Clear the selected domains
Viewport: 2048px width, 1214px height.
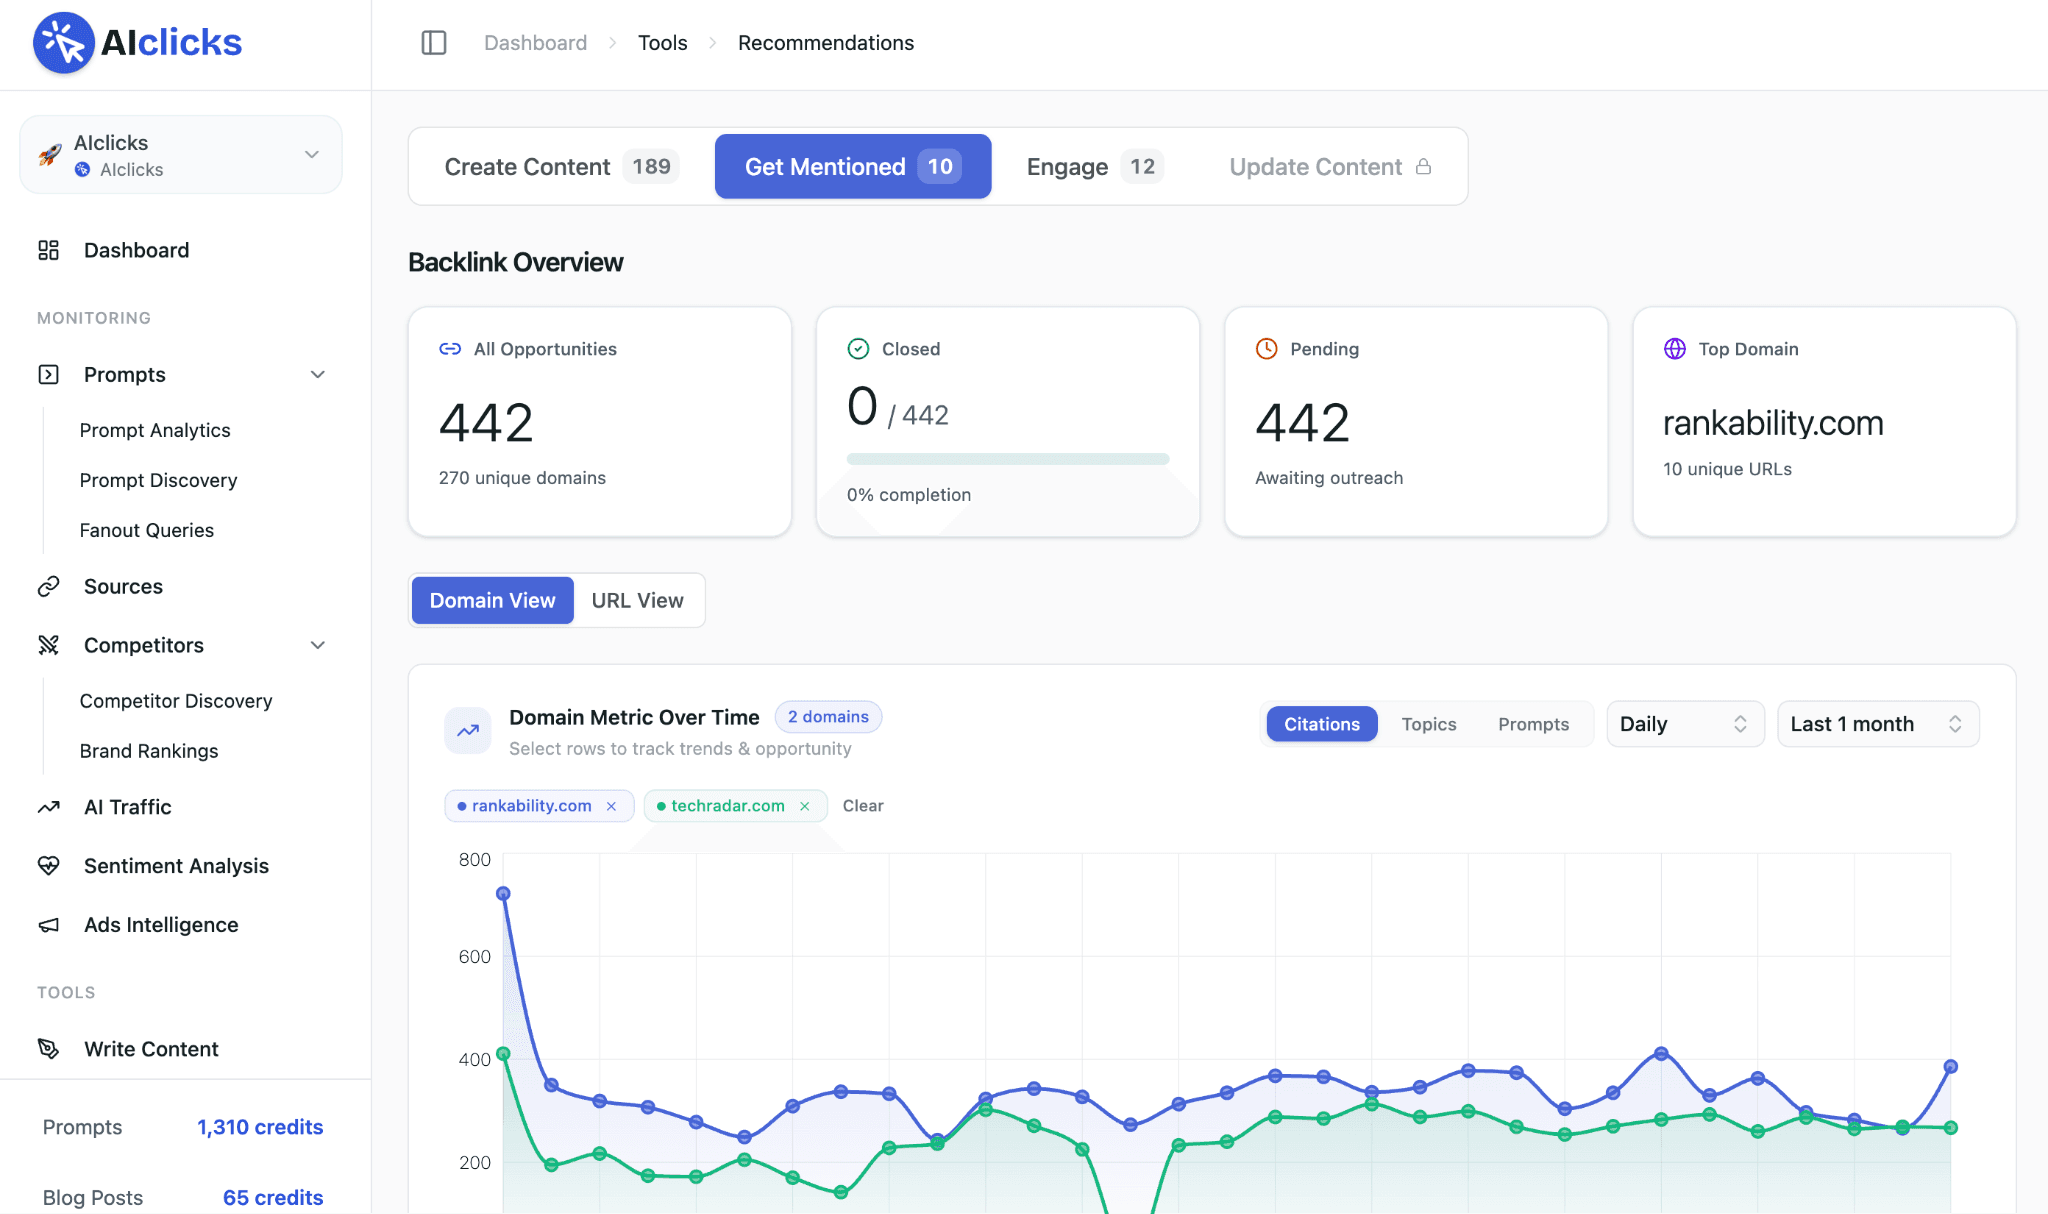point(863,806)
